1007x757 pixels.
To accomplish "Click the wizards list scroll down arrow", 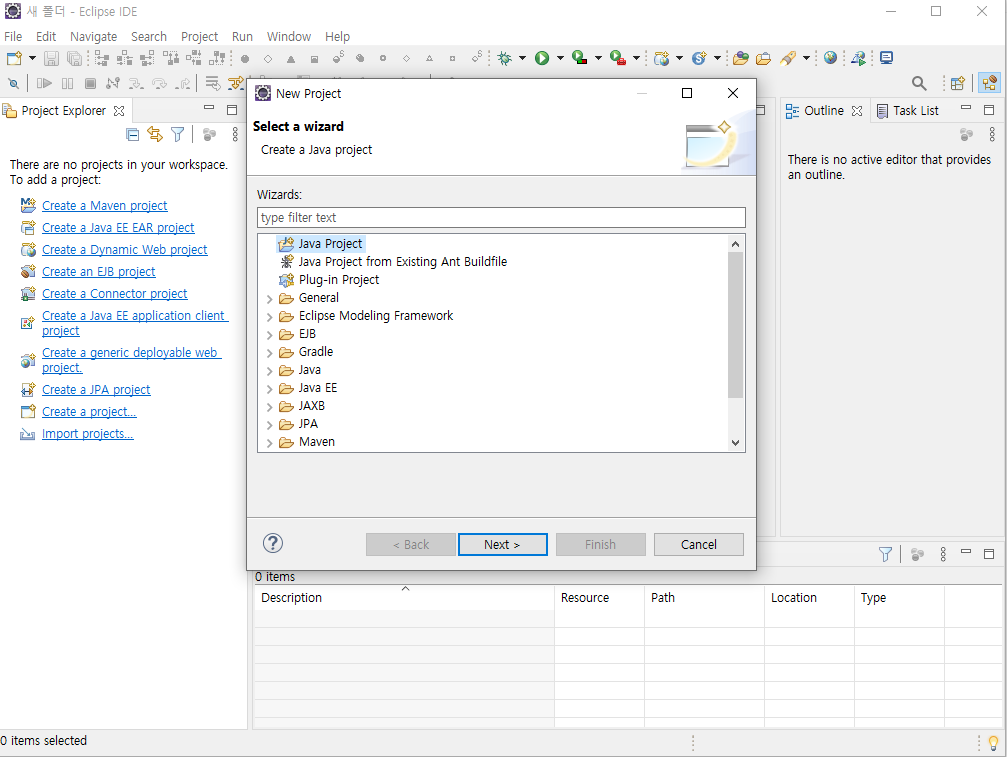I will [x=735, y=442].
